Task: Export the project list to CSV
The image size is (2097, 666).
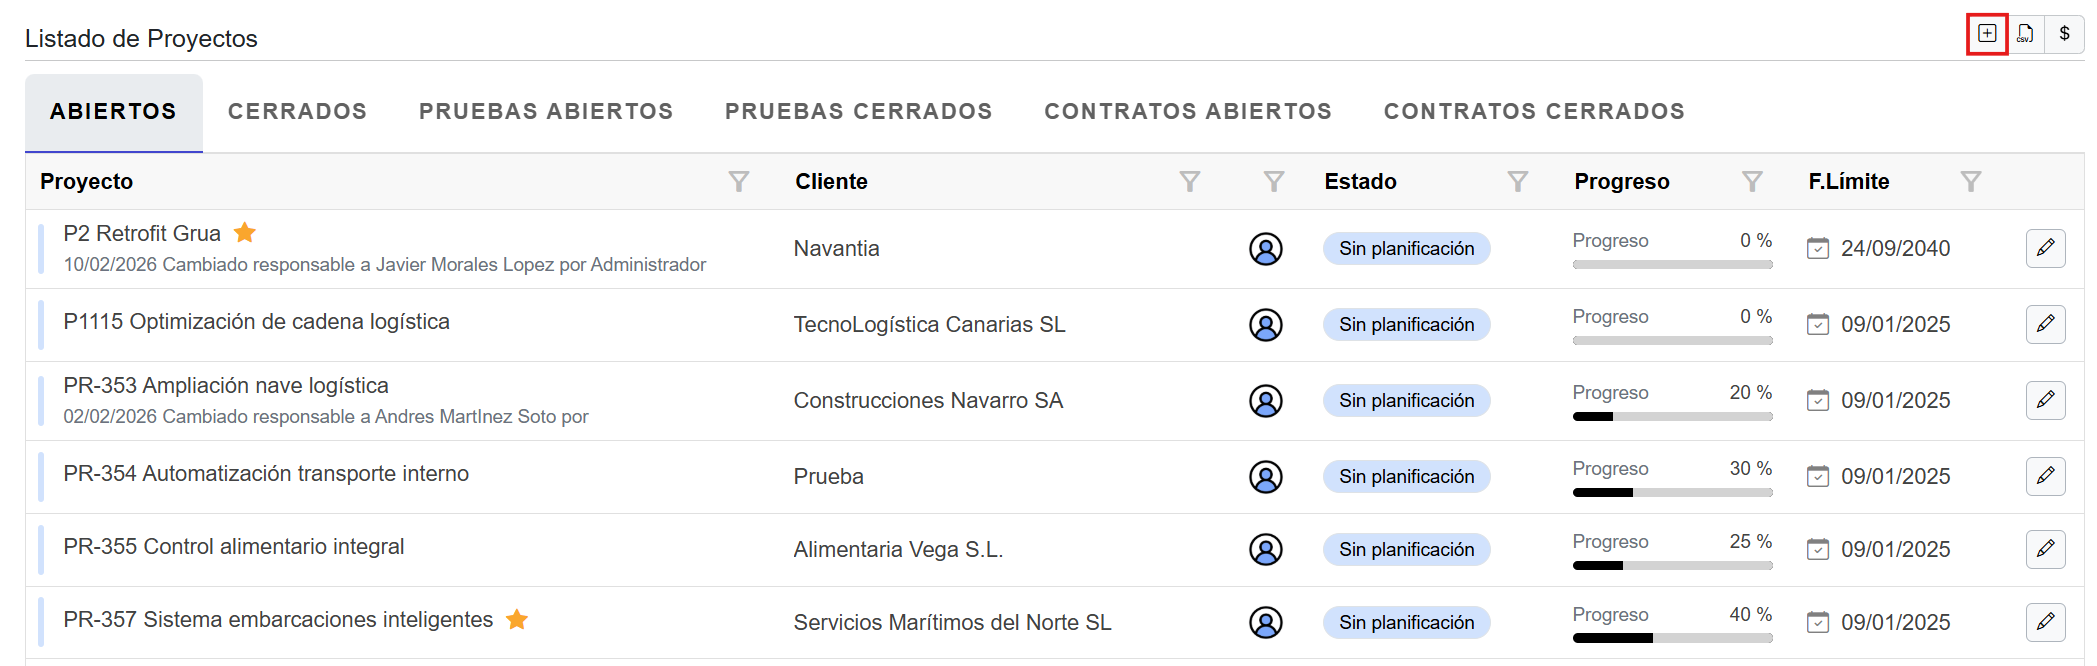Action: (2025, 34)
